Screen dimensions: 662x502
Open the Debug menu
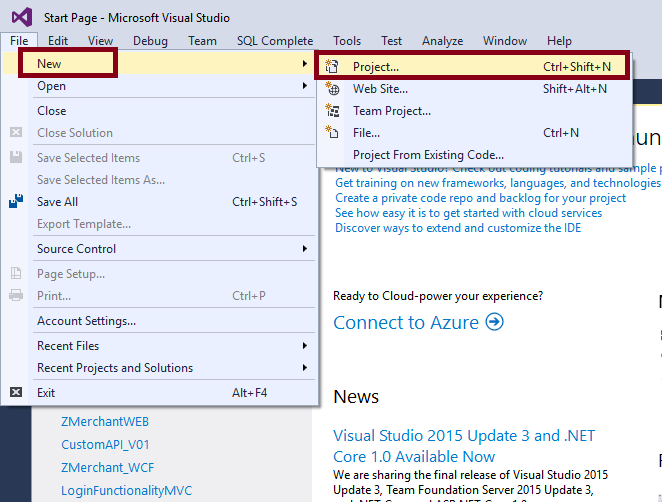pos(150,41)
